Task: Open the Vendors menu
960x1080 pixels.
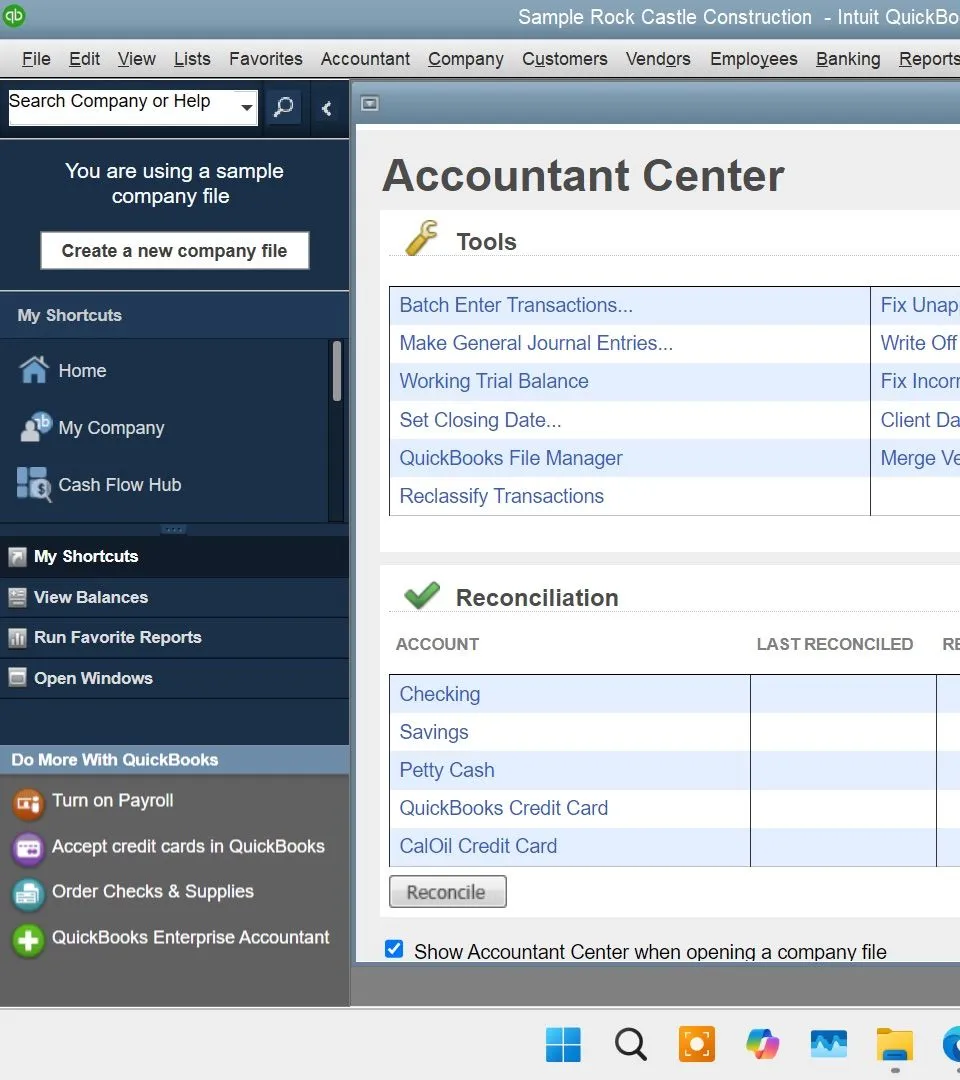Action: [x=658, y=59]
